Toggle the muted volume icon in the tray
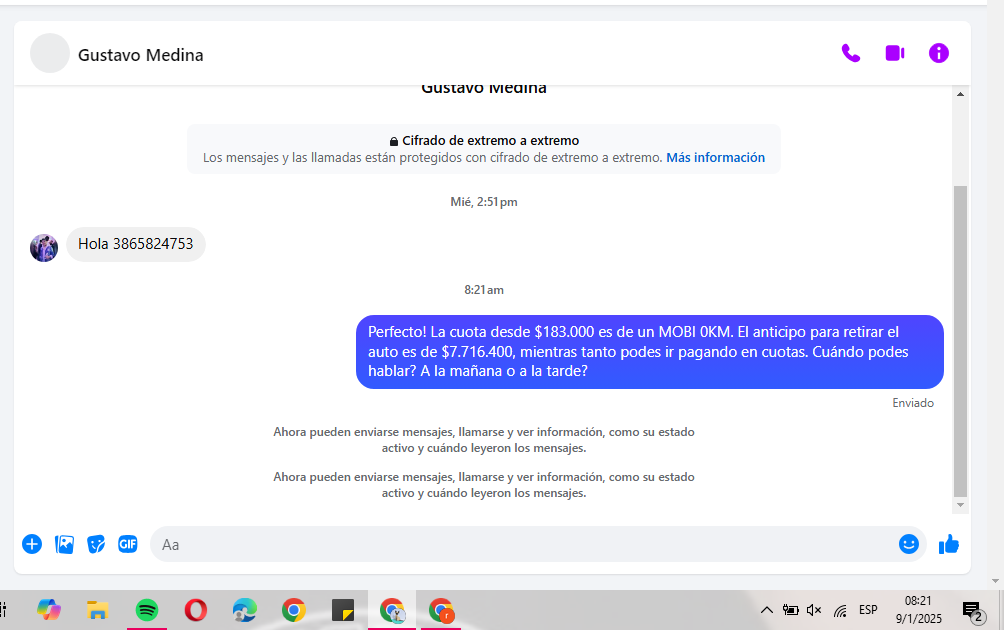Image resolution: width=1004 pixels, height=630 pixels. pos(814,610)
